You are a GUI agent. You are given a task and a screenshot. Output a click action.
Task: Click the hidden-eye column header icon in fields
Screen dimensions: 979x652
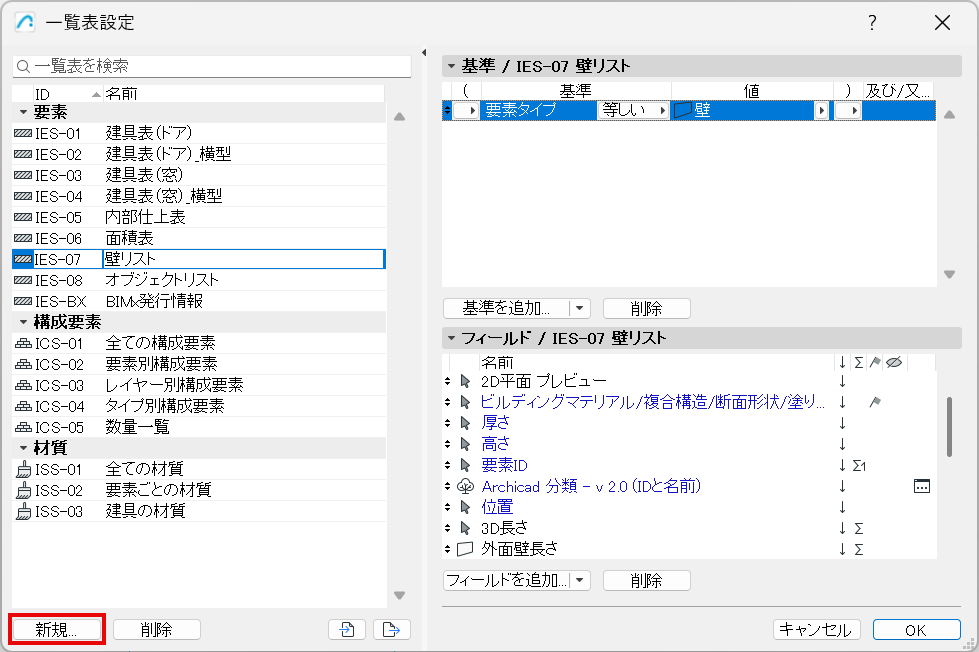[894, 362]
